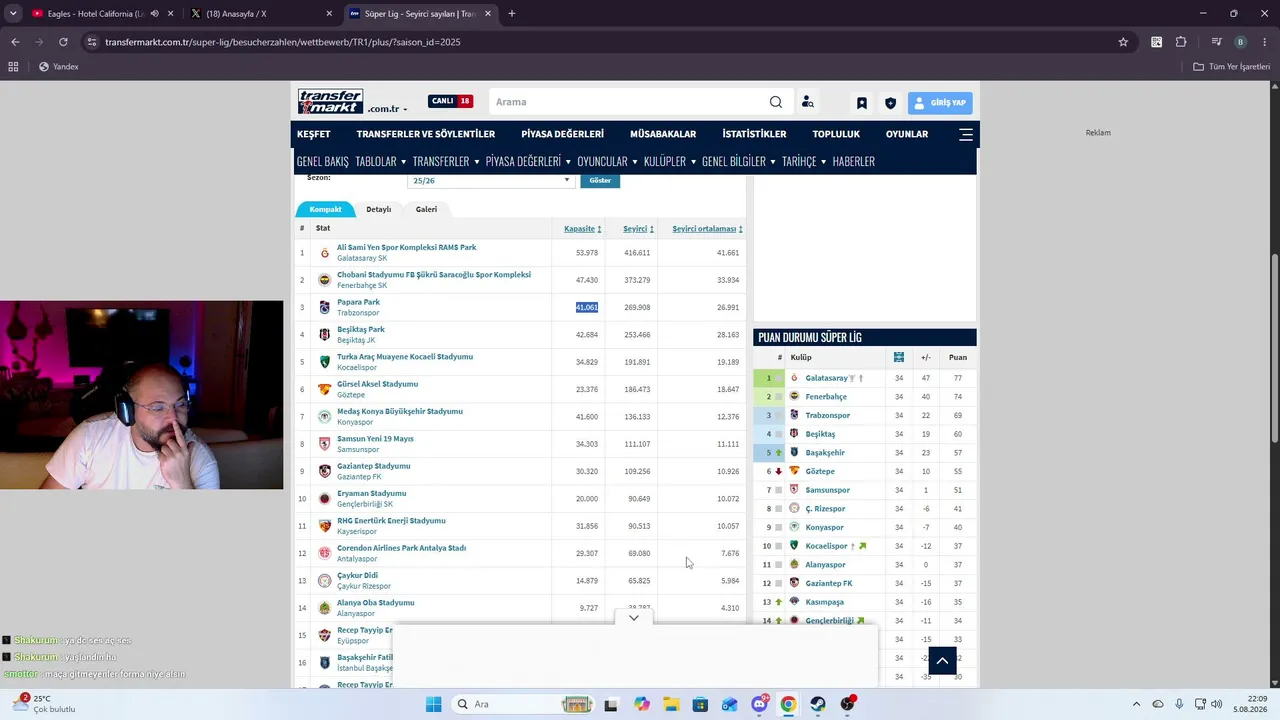Open the media controls icon in Chrome toolbar
Screen dimensions: 1280x720
click(1216, 42)
